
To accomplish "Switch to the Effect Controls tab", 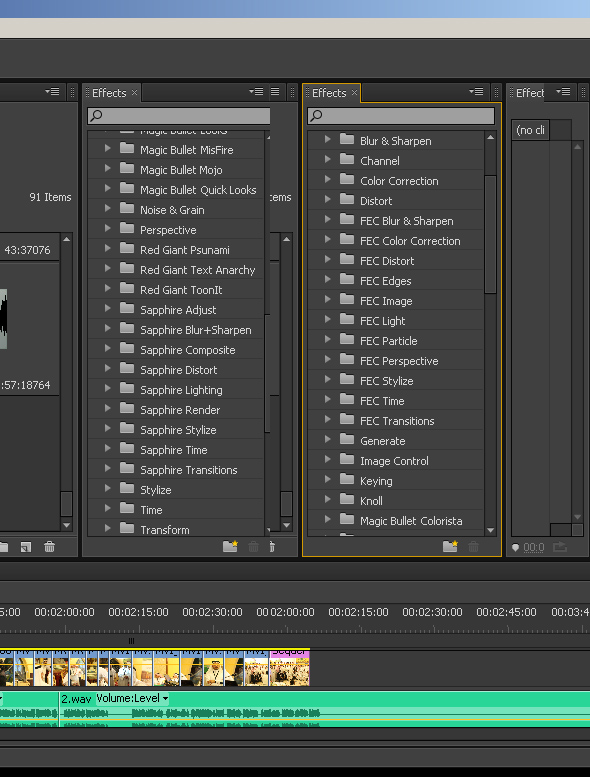I will [530, 93].
